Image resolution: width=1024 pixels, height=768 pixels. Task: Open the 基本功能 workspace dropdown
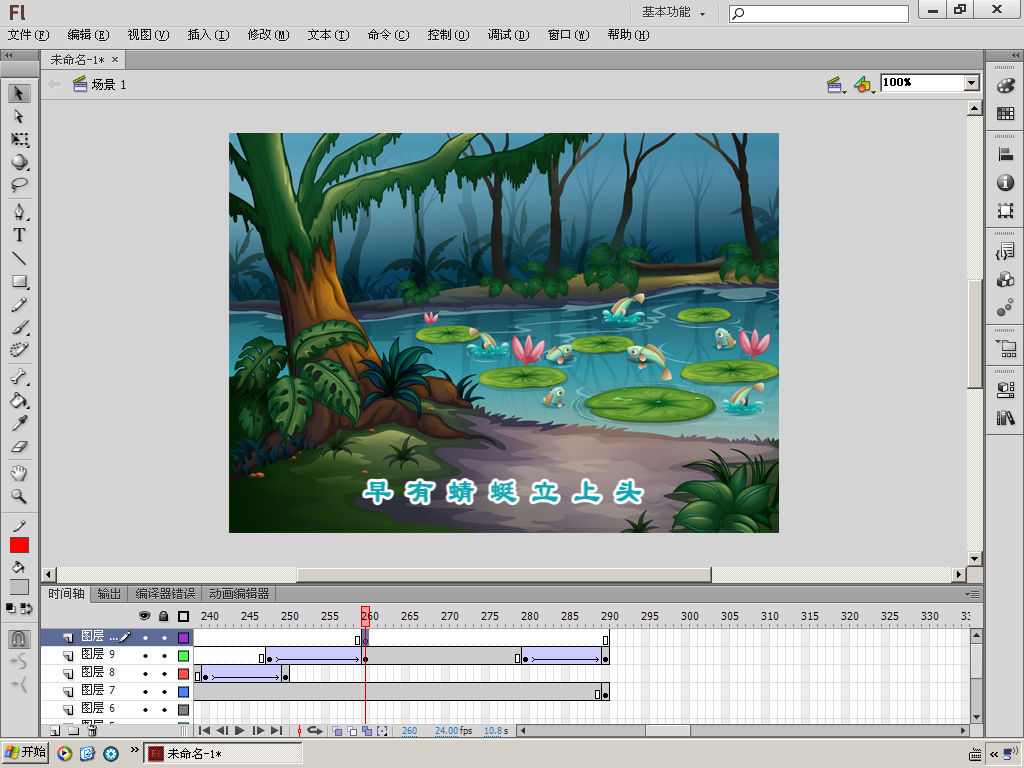pos(673,12)
